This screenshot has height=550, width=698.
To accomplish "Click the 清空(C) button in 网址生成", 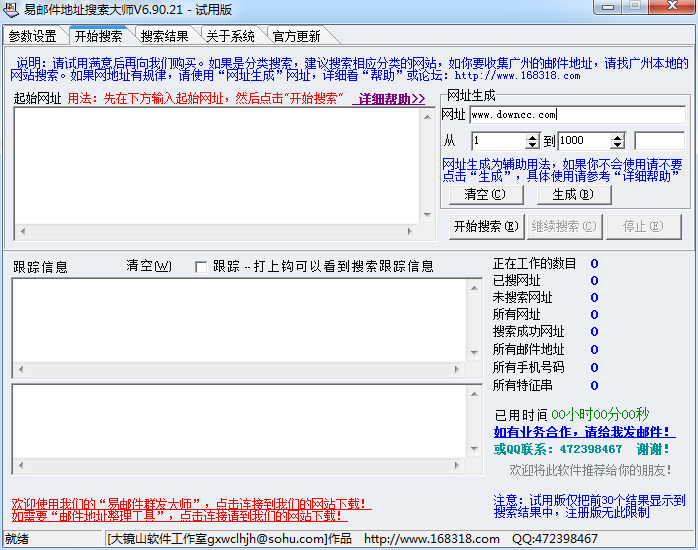I will click(486, 194).
